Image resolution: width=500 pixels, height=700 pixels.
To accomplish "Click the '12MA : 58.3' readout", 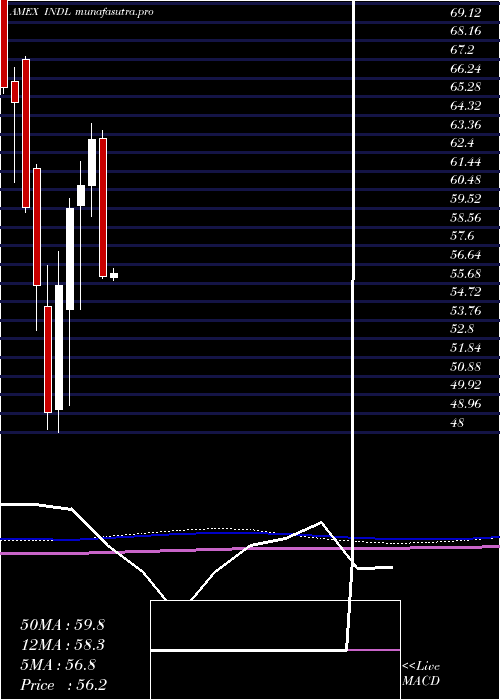I will coord(62,645).
